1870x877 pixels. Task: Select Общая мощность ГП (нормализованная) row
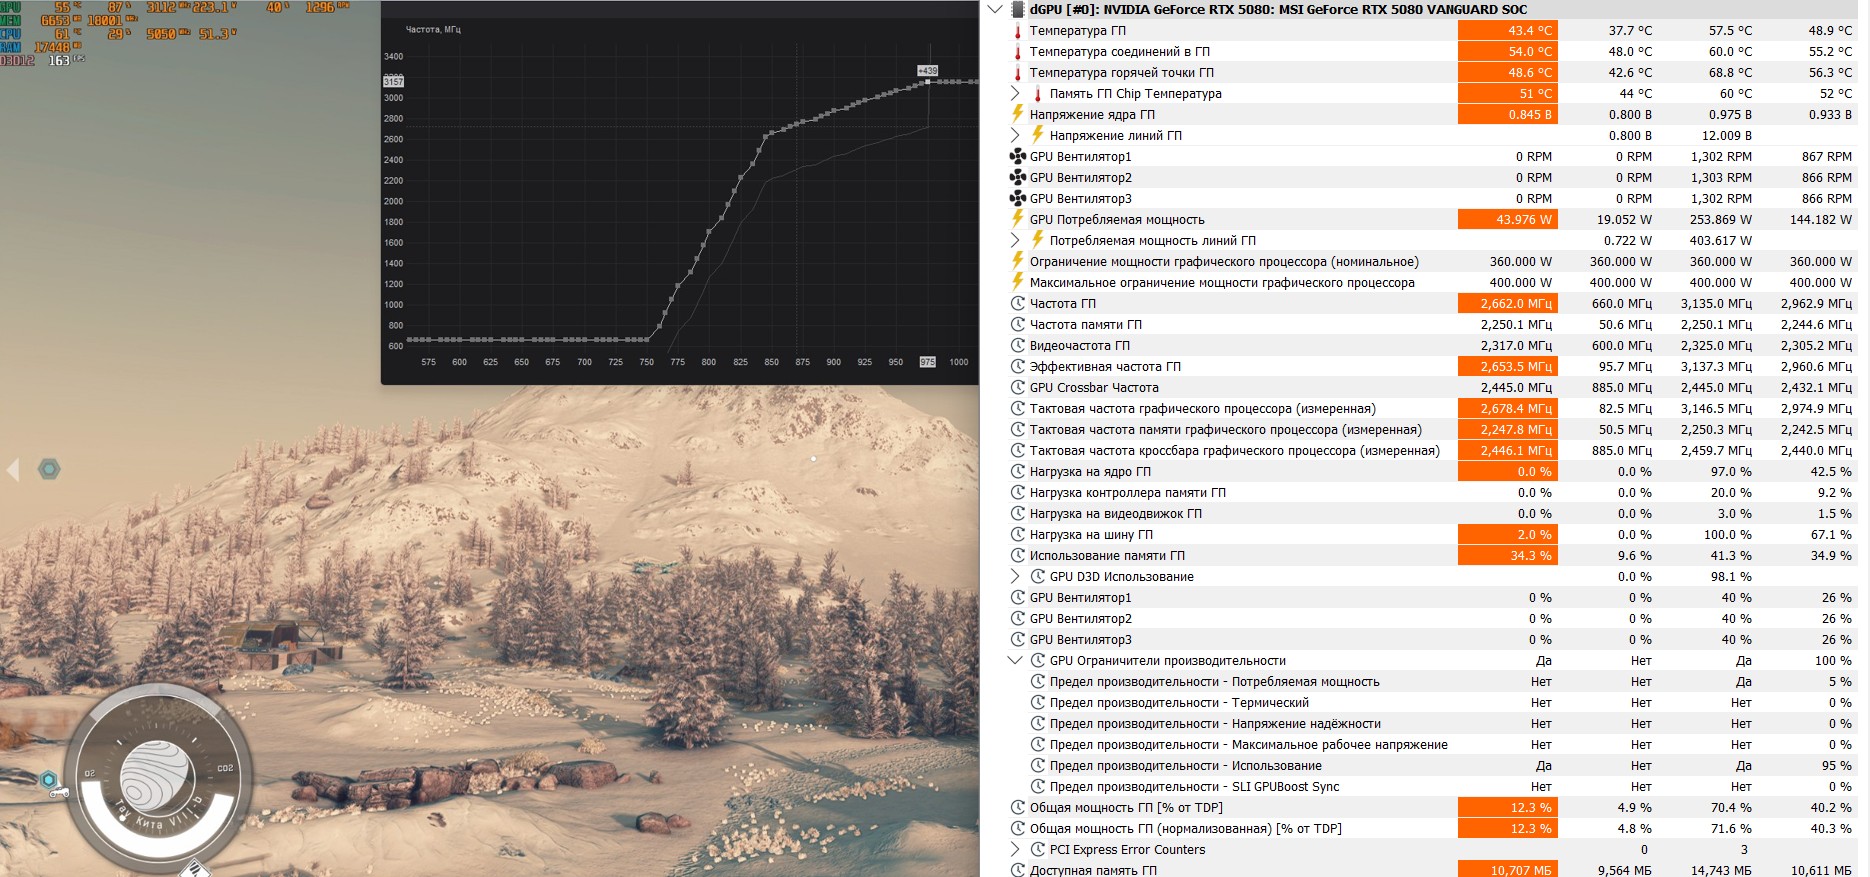[x=1432, y=829]
